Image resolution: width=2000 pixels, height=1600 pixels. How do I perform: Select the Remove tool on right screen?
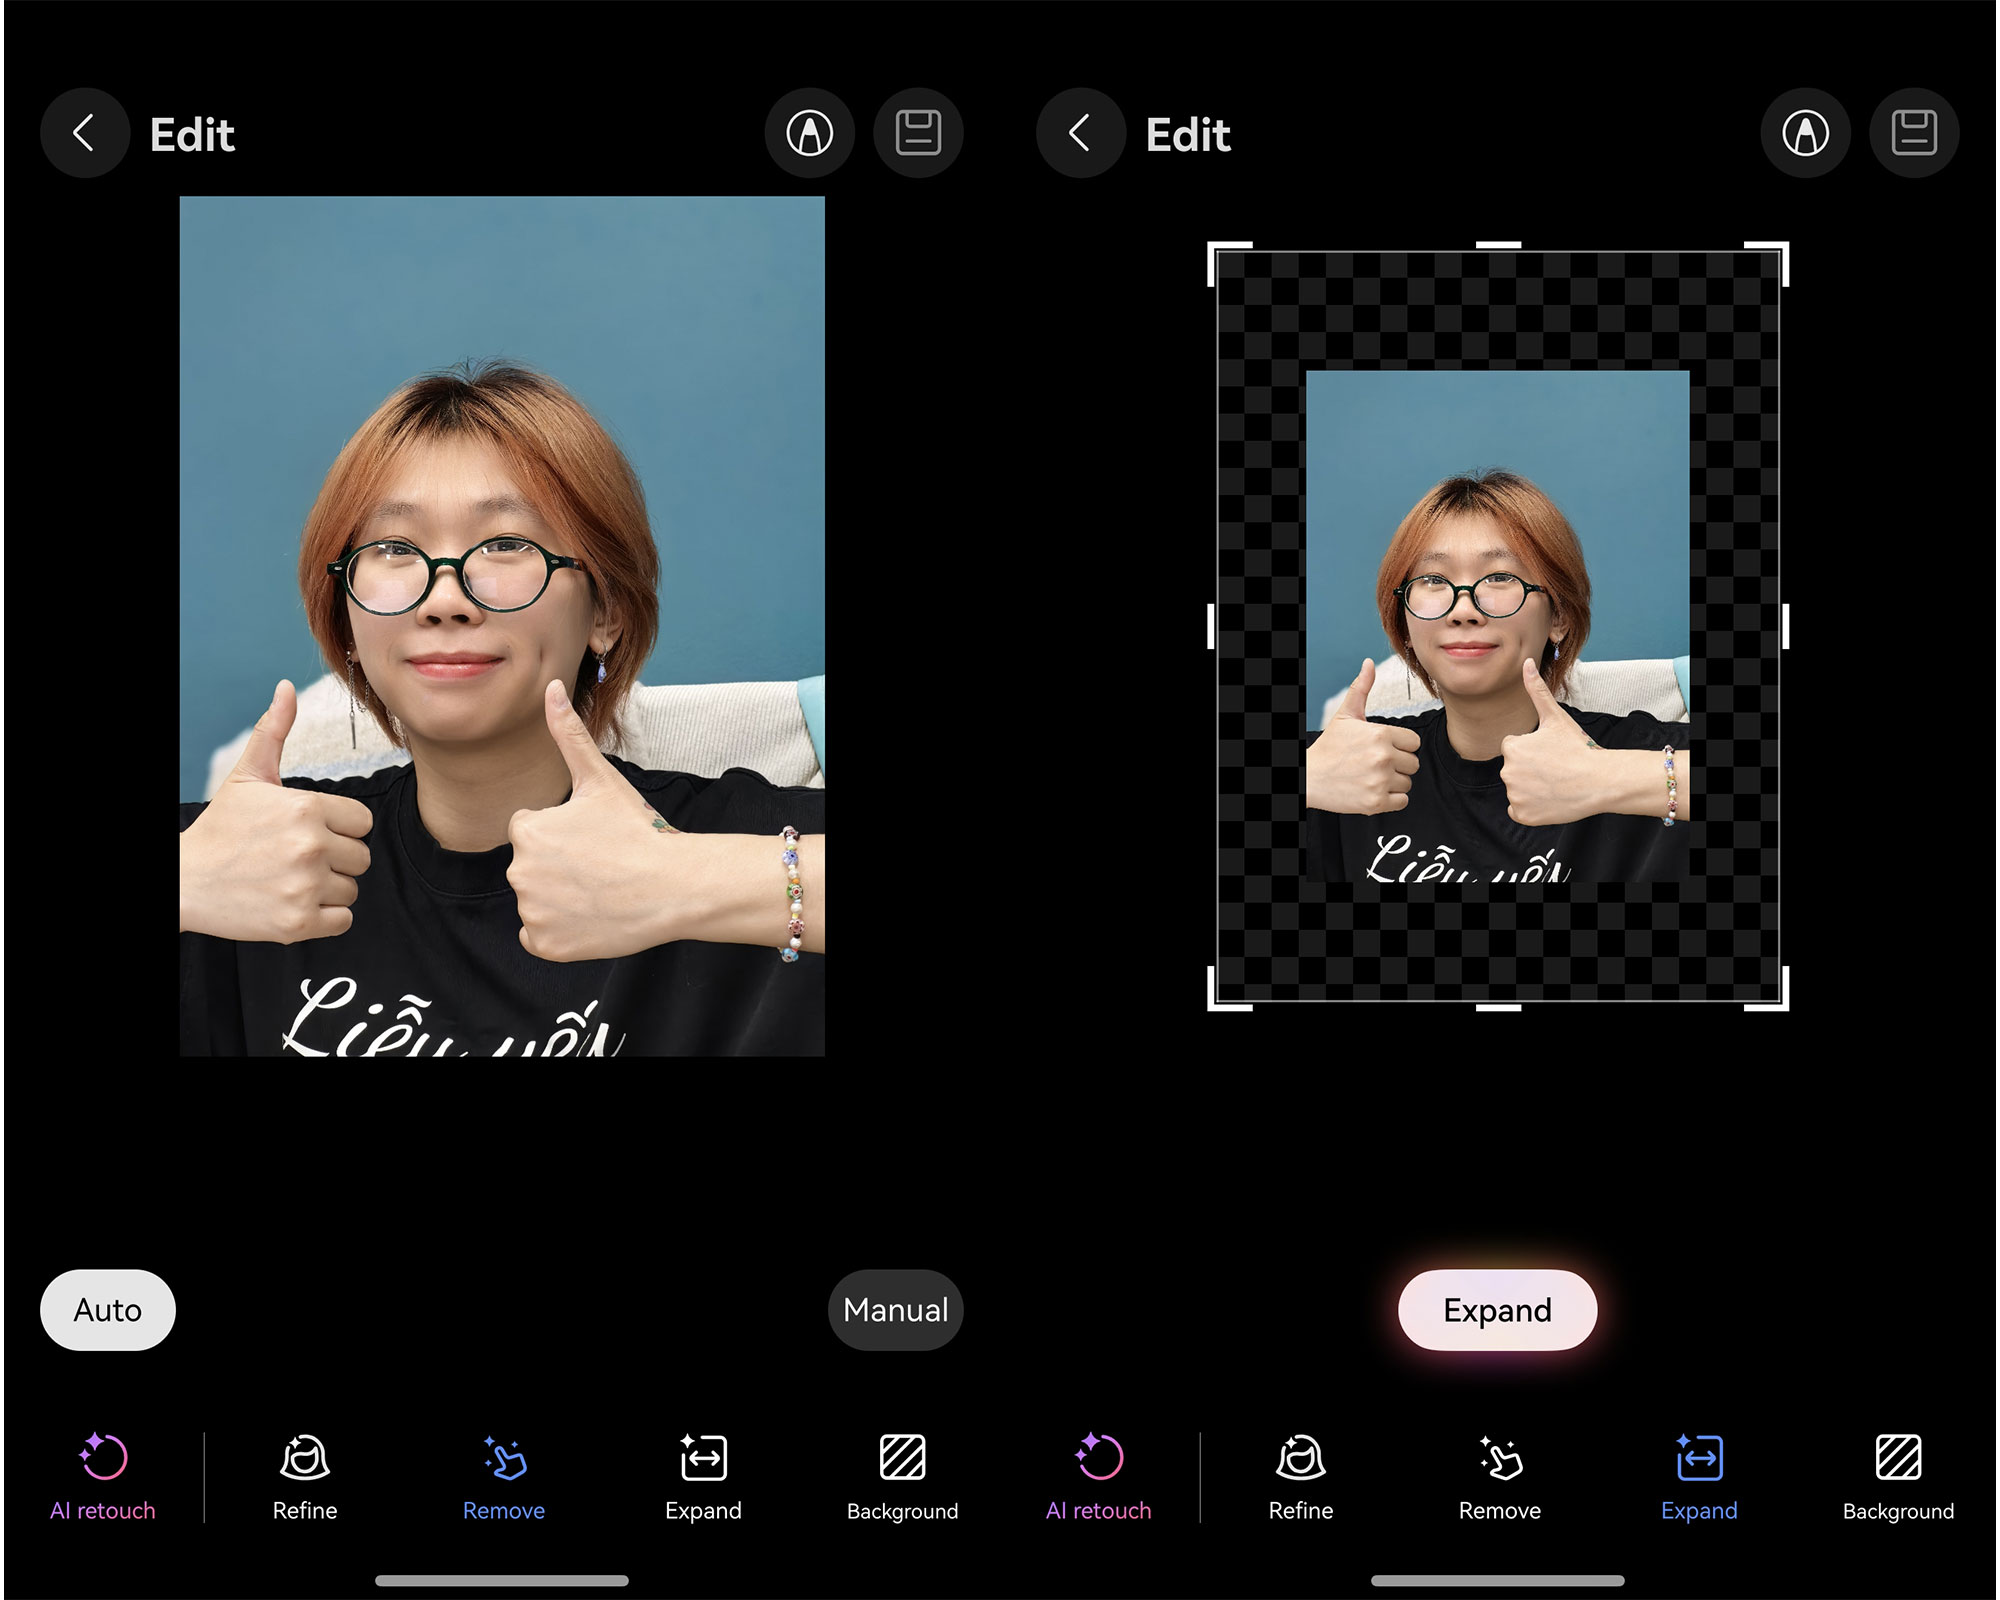click(1500, 1477)
